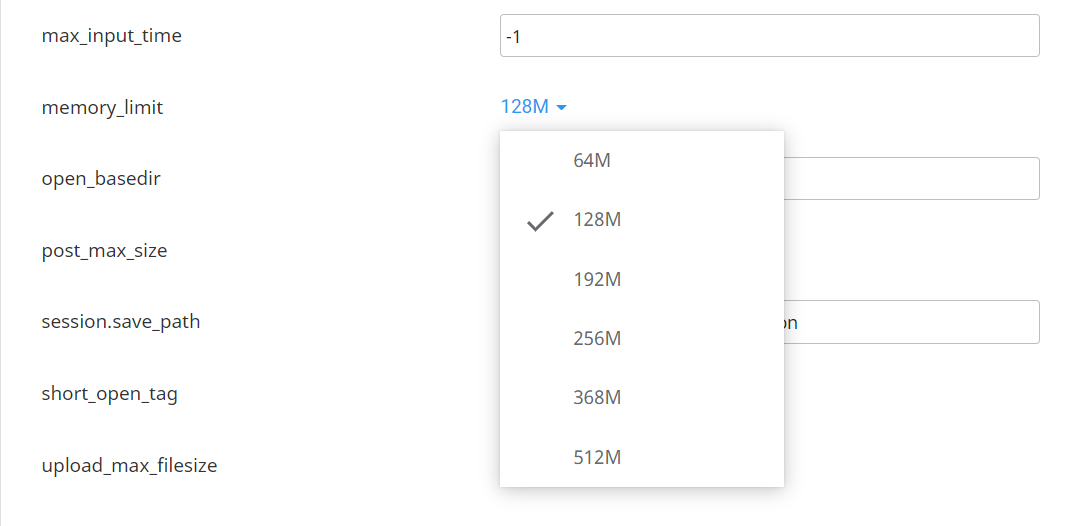Image resolution: width=1069 pixels, height=526 pixels.
Task: Set memory limit to 512M
Action: click(x=597, y=458)
